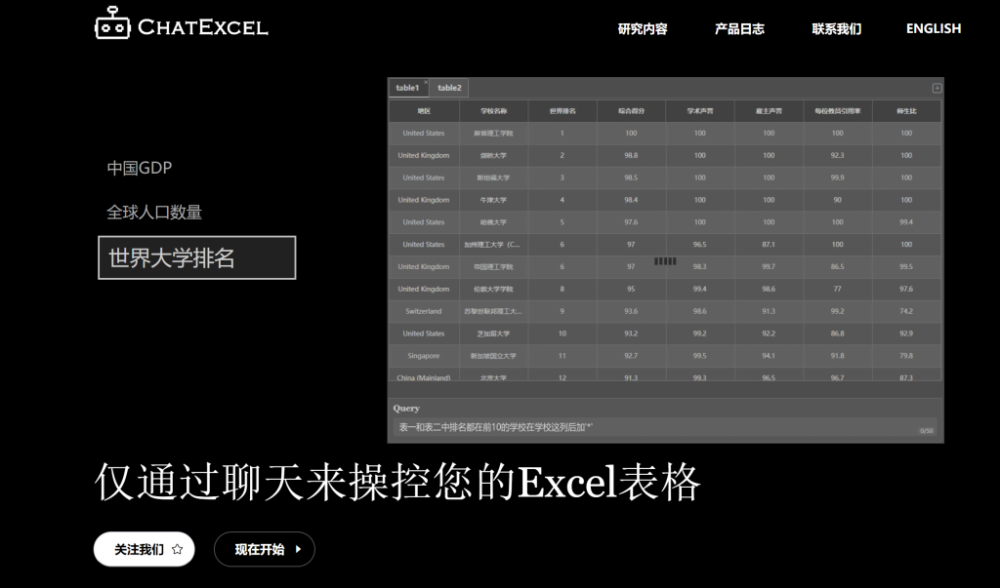Click the Switzerland cell

pos(423,311)
